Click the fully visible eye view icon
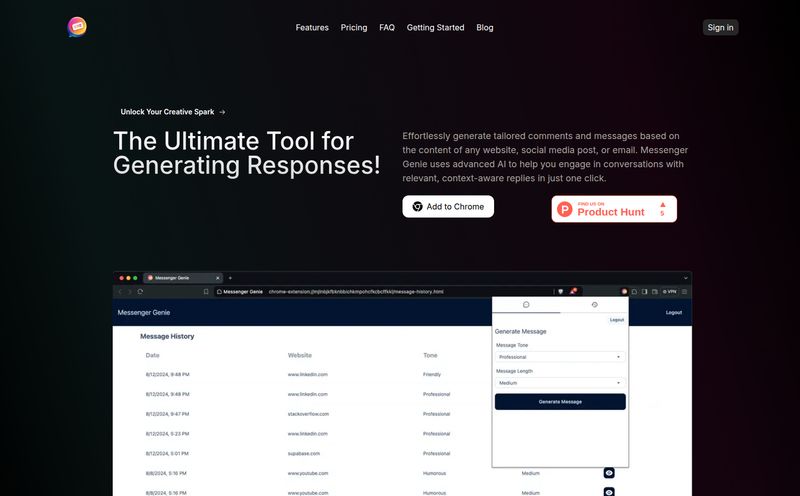Image resolution: width=800 pixels, height=496 pixels. [609, 473]
